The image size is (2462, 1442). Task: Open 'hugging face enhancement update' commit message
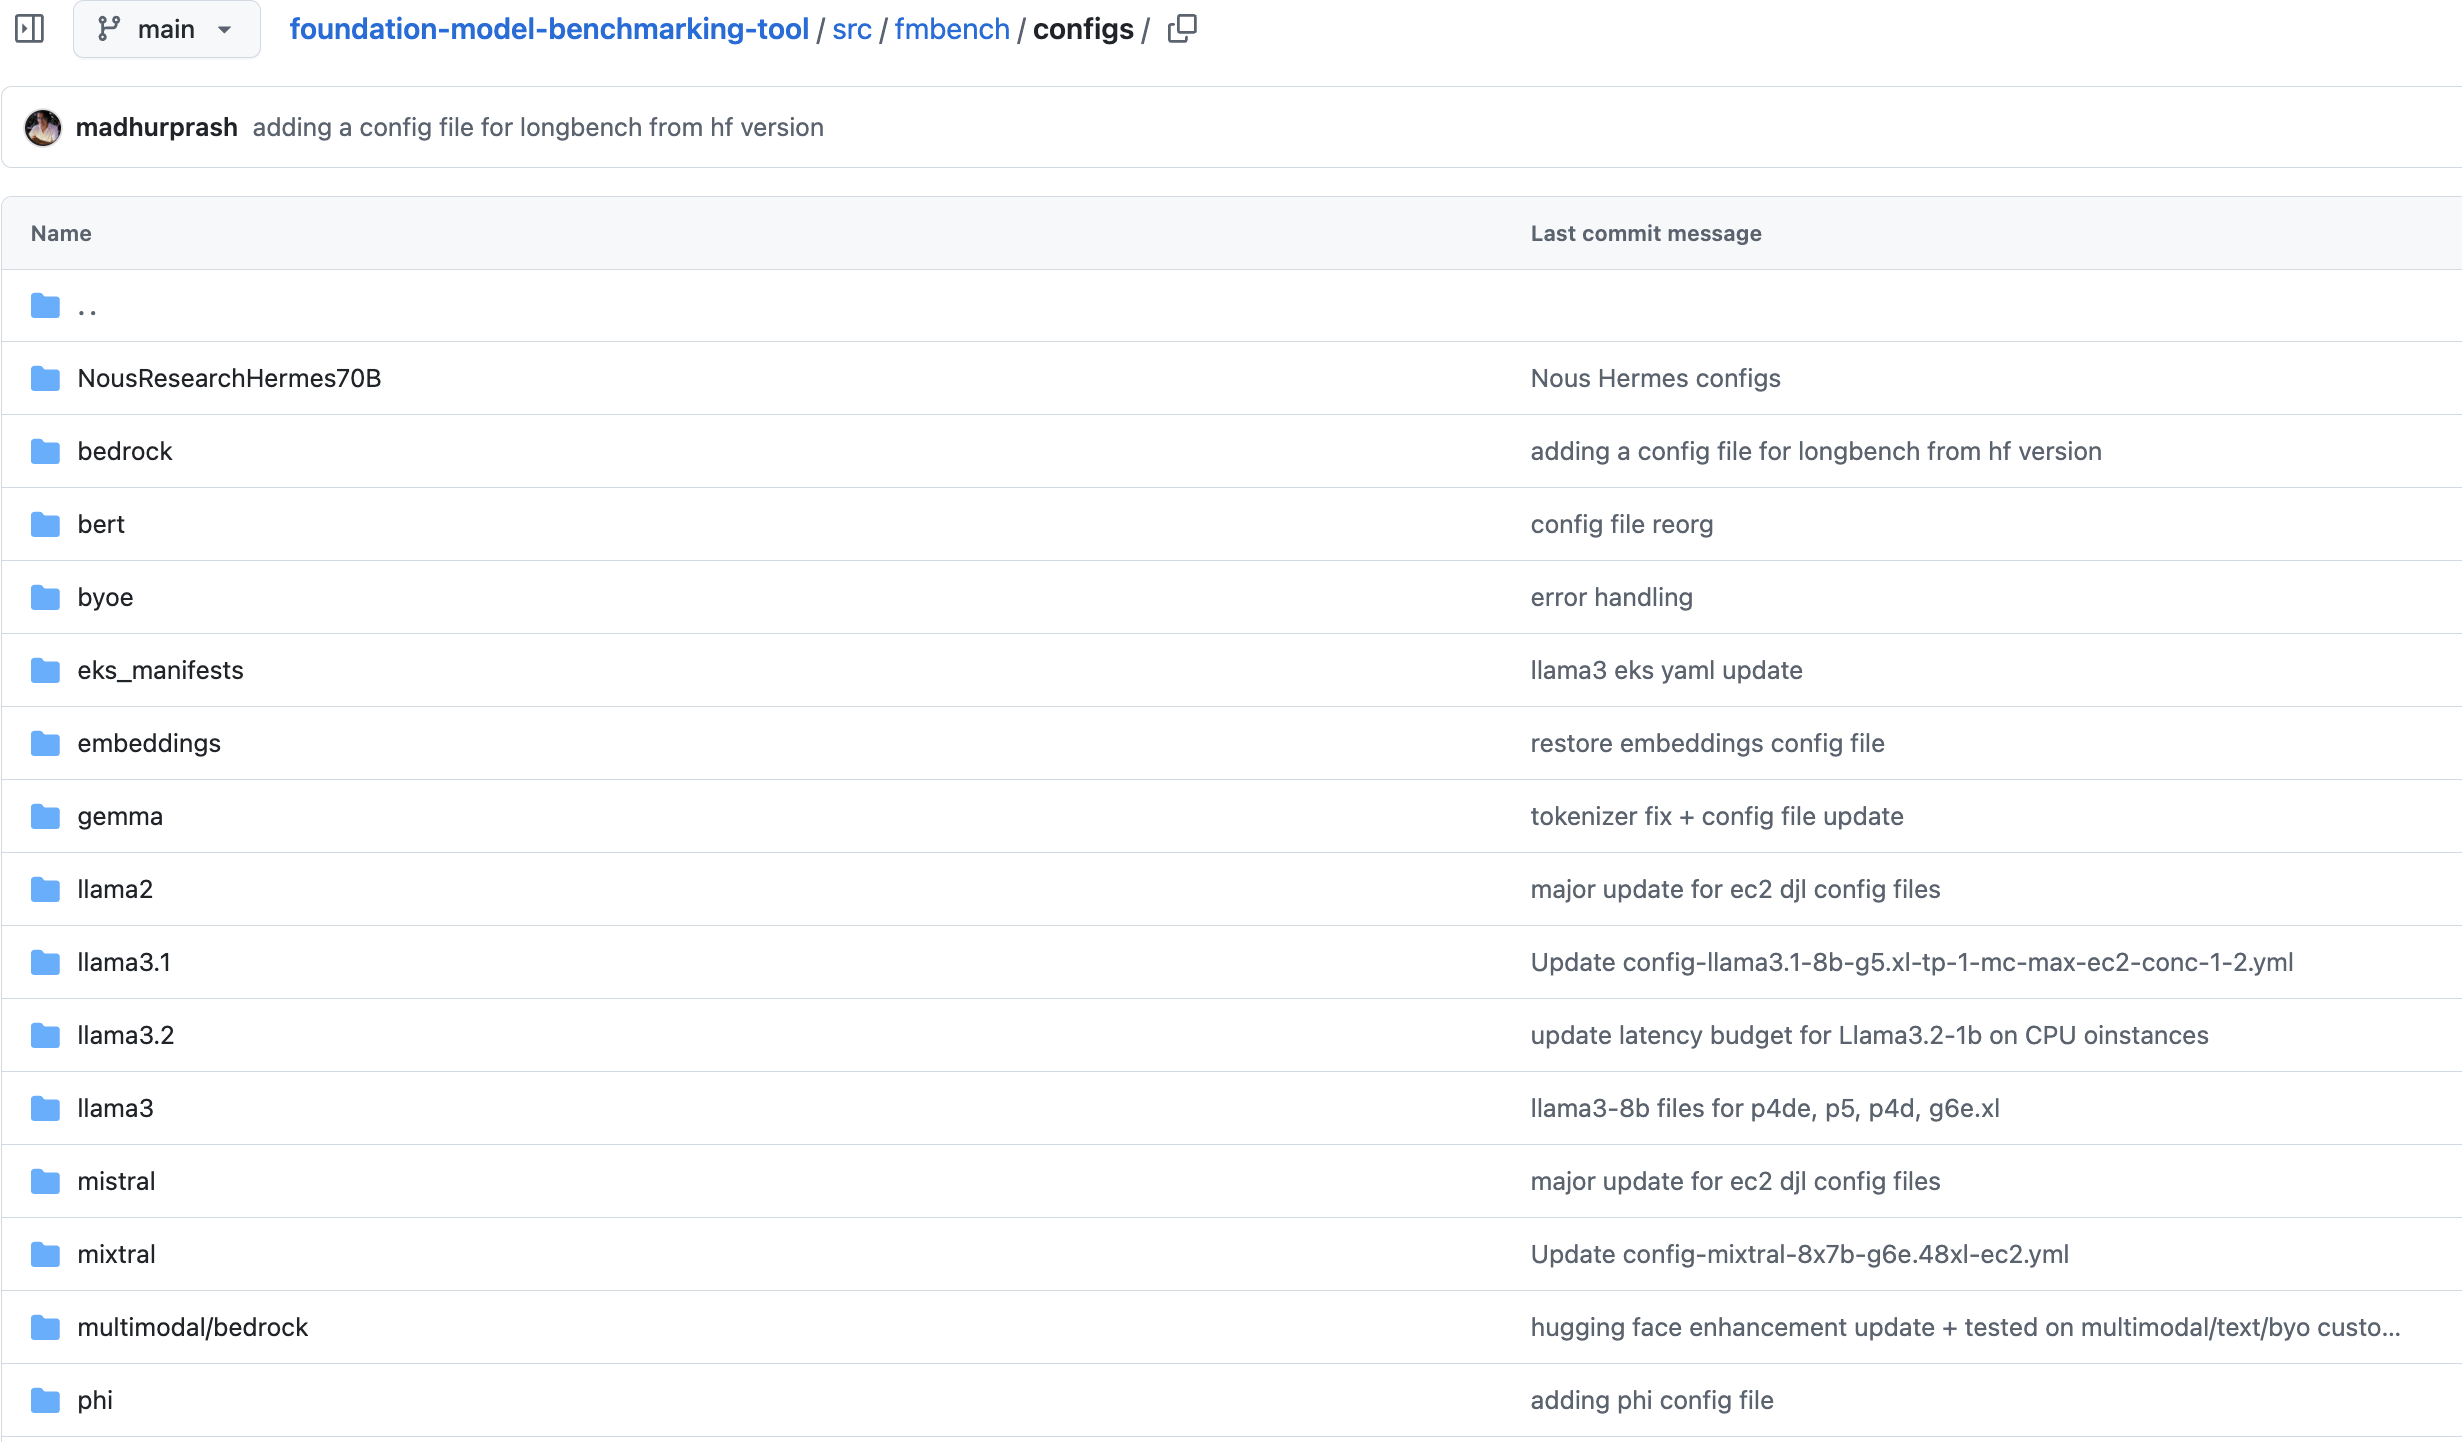[1965, 1327]
